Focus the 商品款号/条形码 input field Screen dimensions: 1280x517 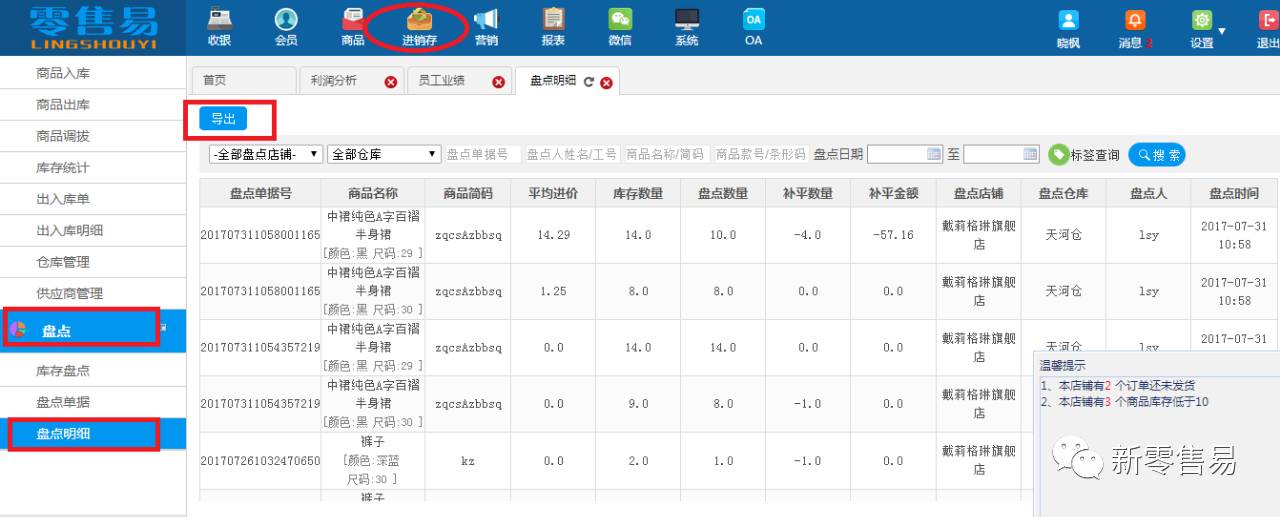click(760, 154)
